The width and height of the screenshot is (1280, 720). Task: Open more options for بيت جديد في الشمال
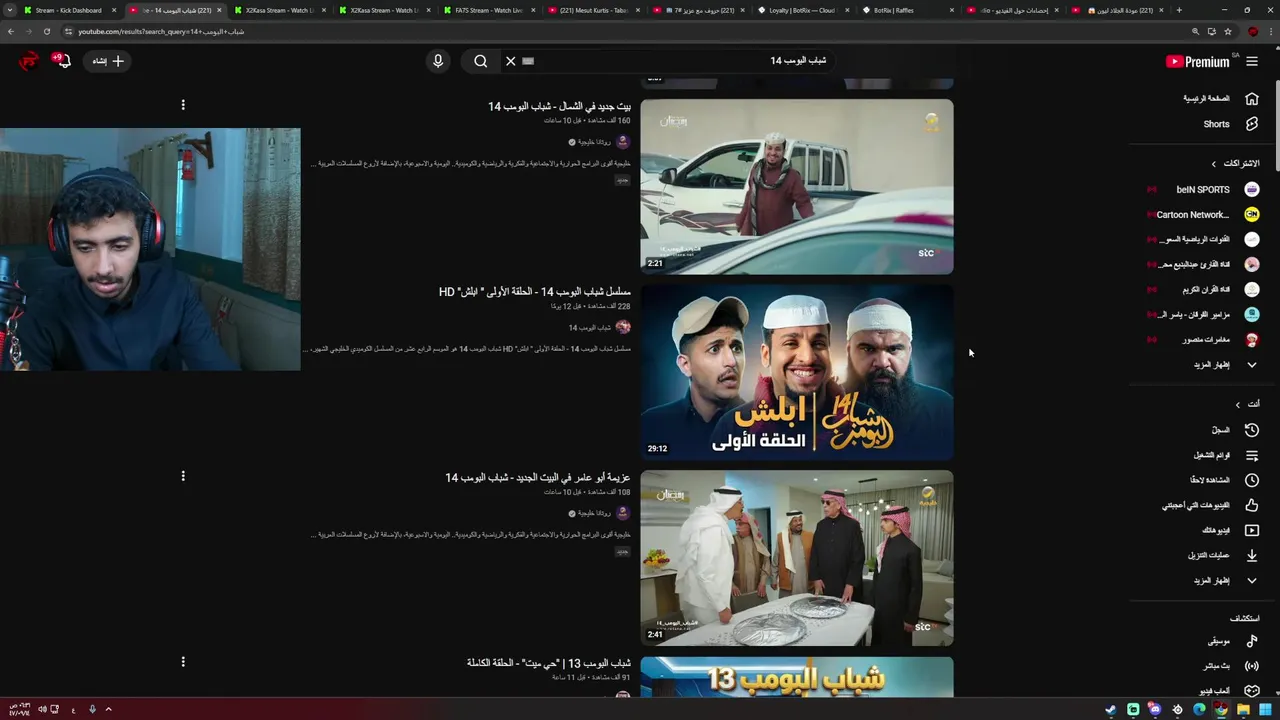click(183, 105)
